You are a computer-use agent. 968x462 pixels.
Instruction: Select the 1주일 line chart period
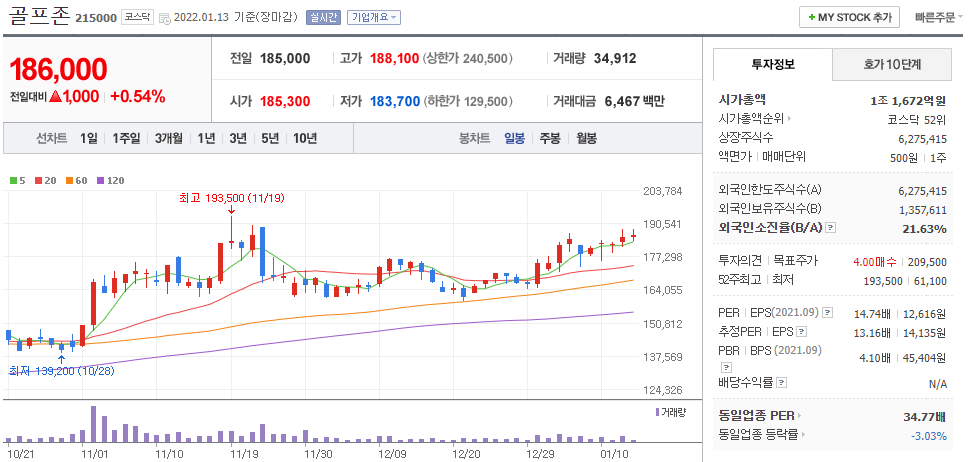tap(126, 138)
